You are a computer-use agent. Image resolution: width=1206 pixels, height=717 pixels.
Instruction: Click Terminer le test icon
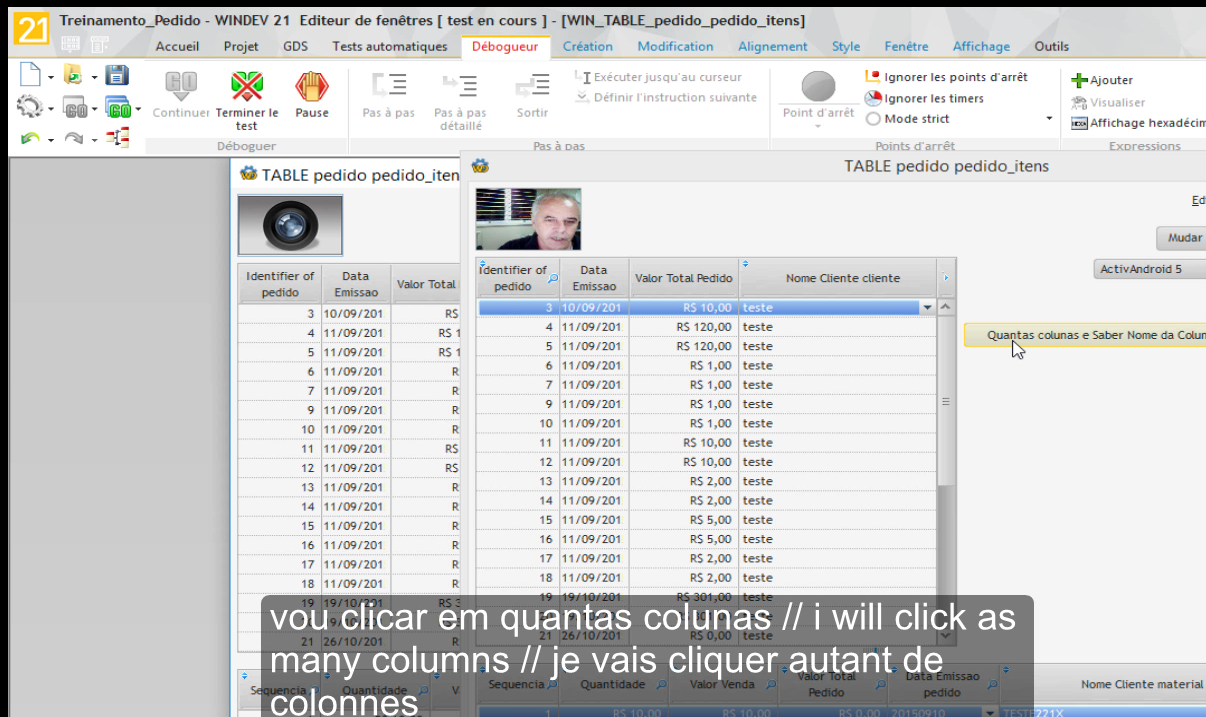point(246,86)
